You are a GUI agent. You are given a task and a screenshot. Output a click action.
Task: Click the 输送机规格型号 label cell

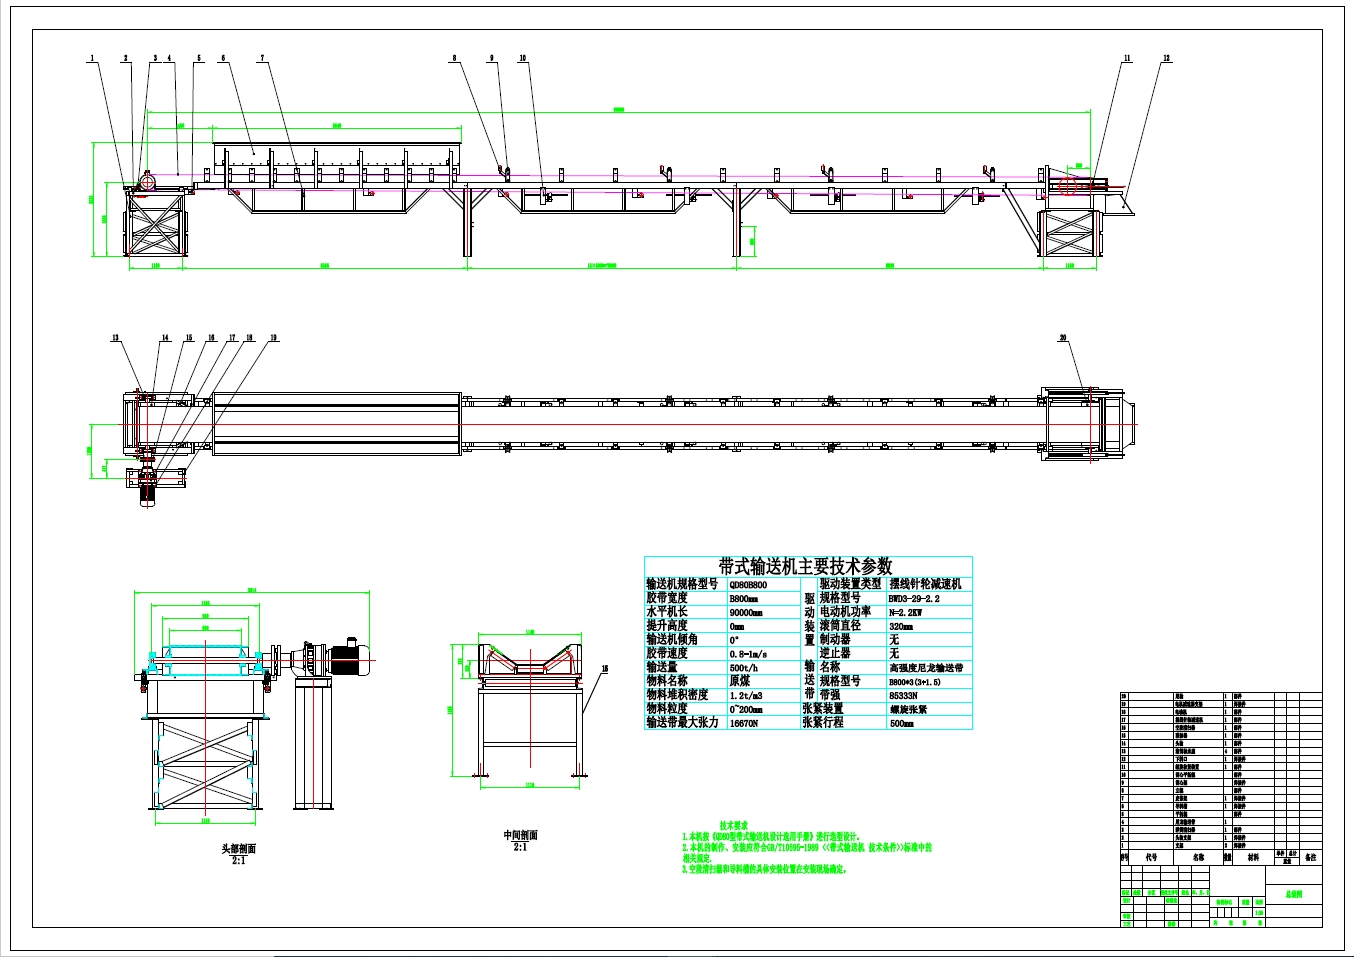(x=682, y=583)
